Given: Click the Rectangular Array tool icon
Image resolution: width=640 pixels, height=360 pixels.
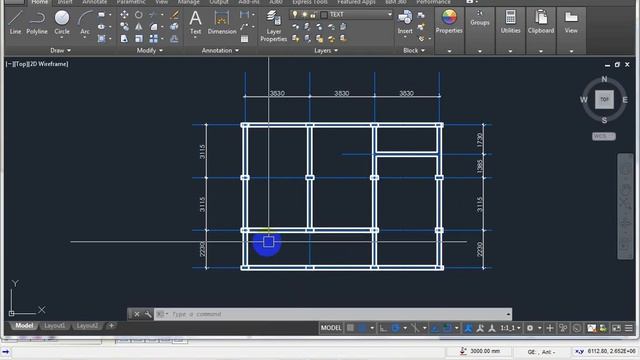Looking at the screenshot, I should pyautogui.click(x=153, y=39).
